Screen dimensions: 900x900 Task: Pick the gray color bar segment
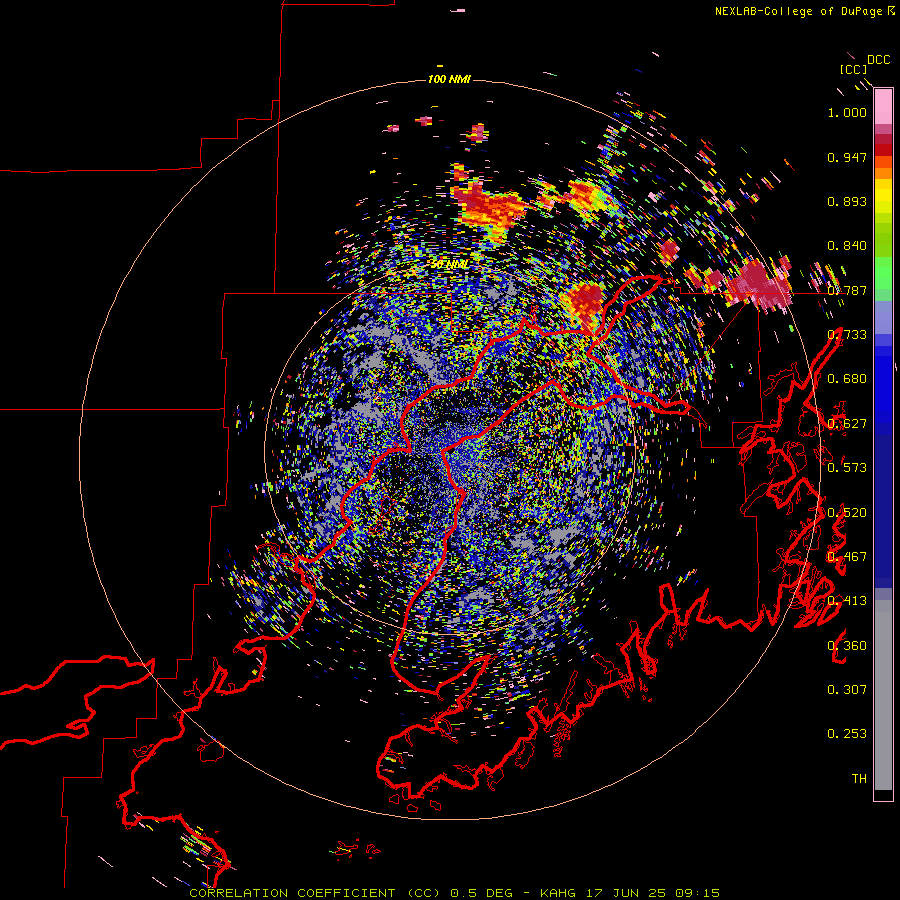coord(883,695)
